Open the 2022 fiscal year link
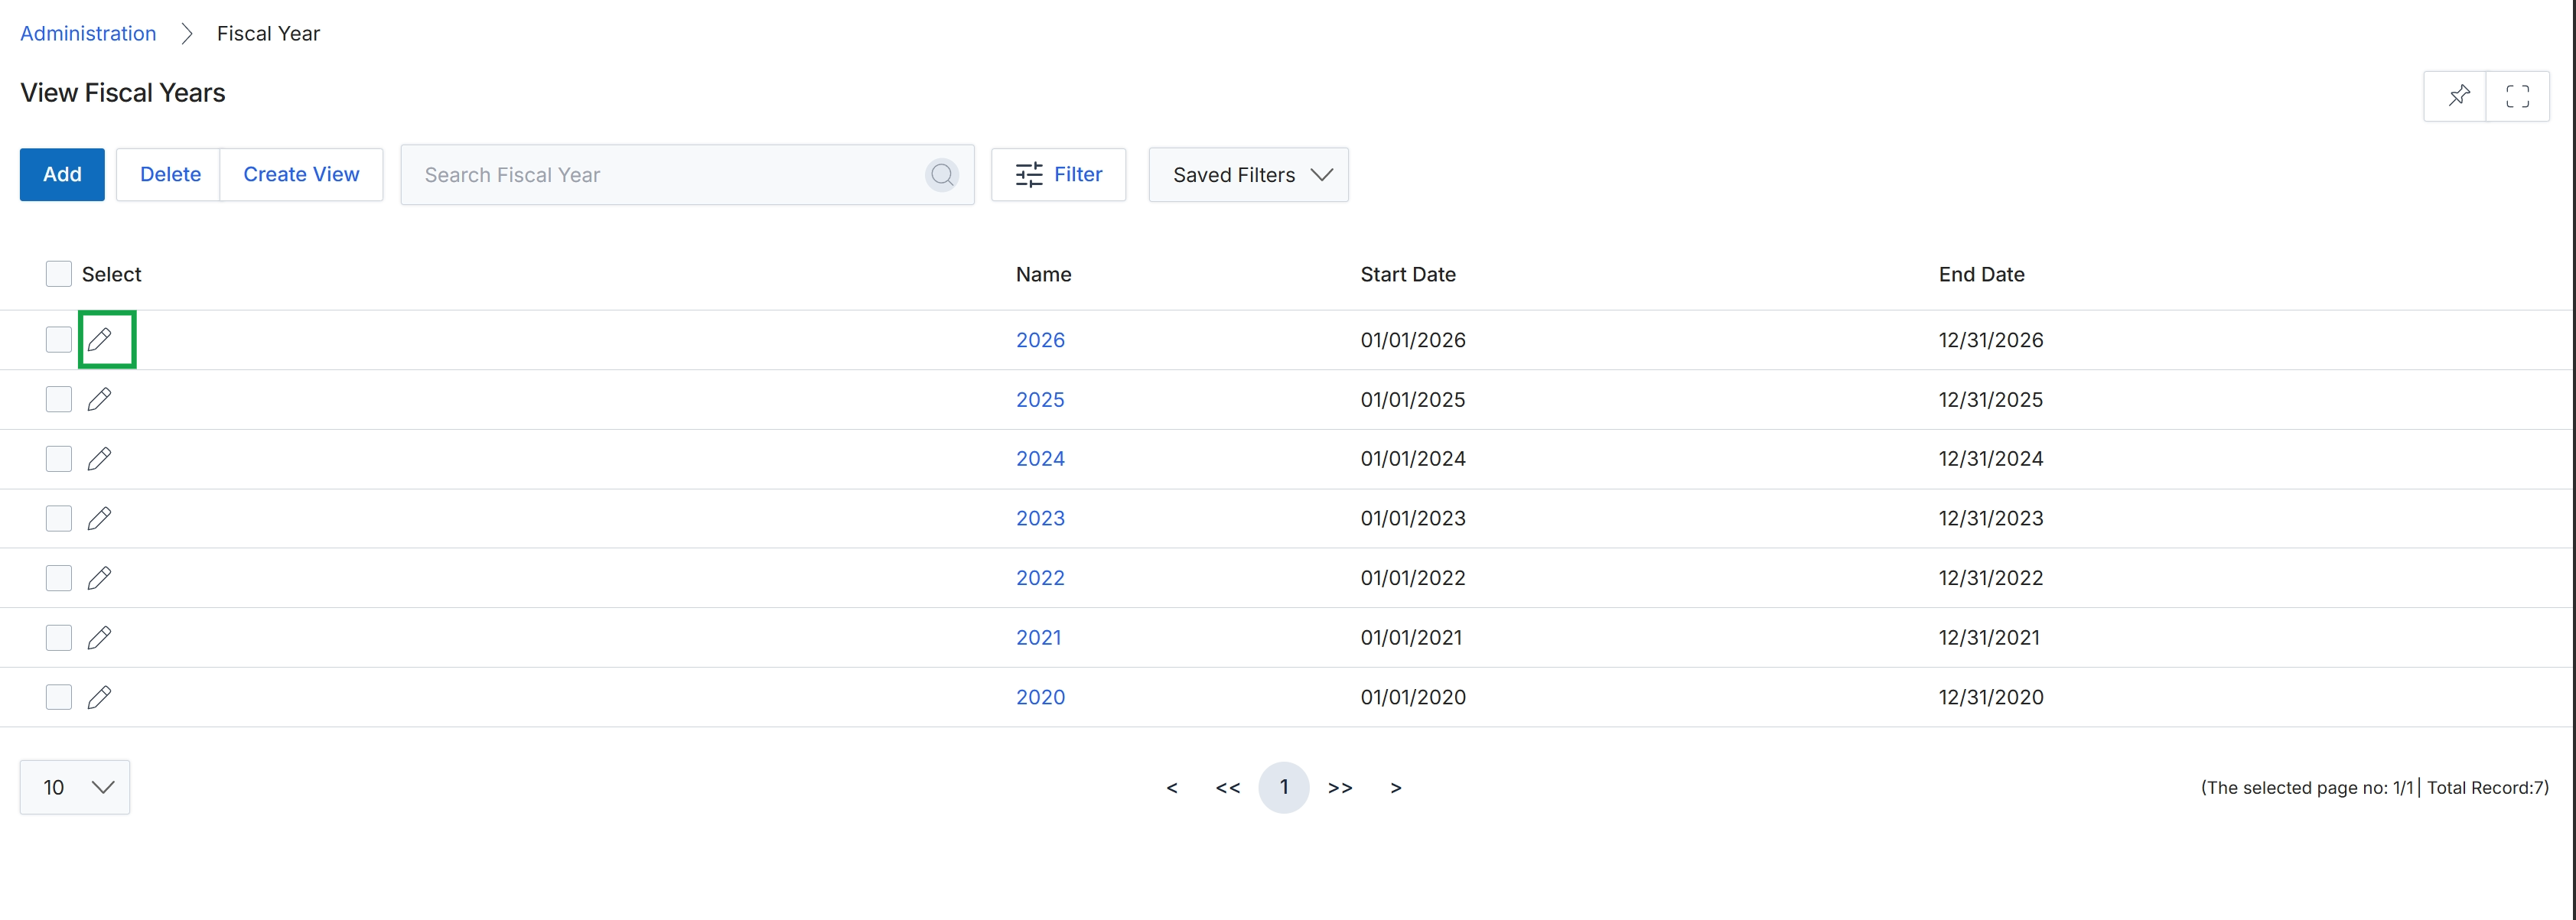Image resolution: width=2576 pixels, height=920 pixels. (x=1040, y=578)
